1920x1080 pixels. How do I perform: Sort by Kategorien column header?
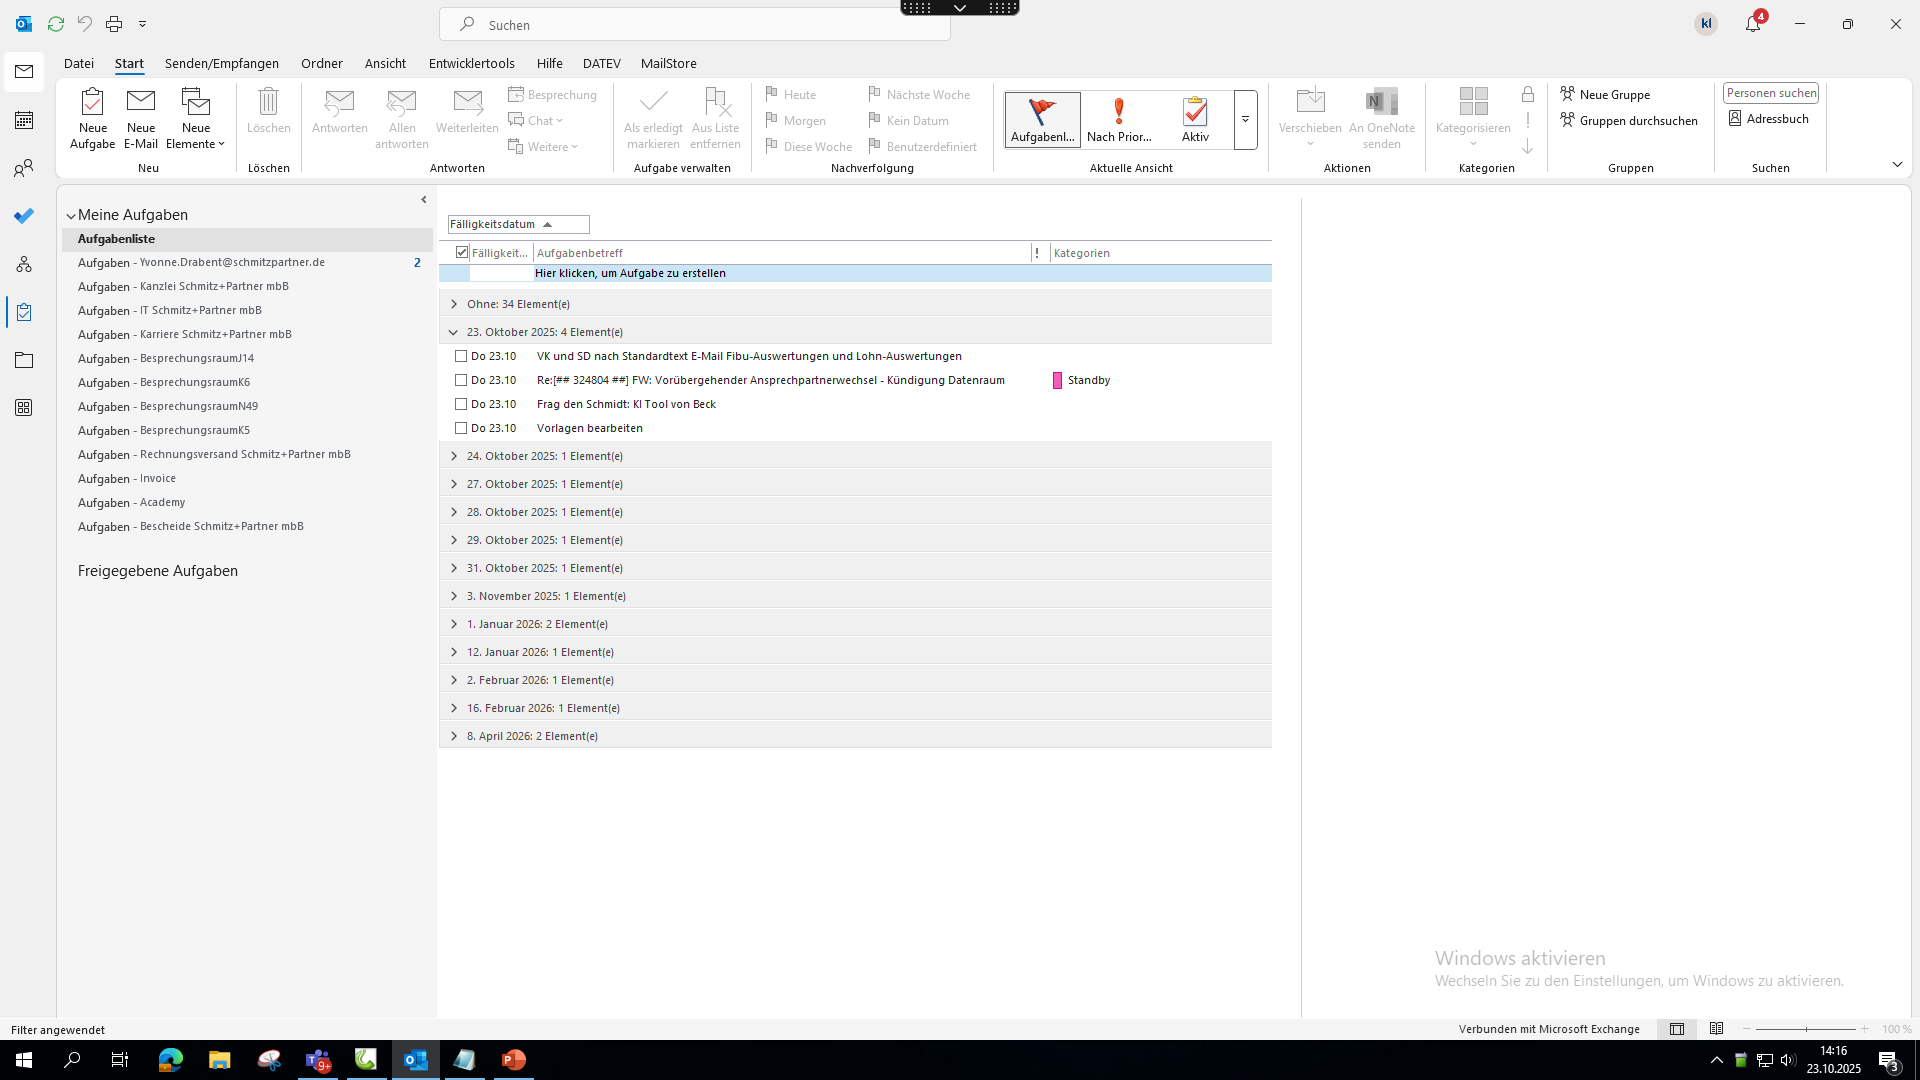click(x=1160, y=253)
